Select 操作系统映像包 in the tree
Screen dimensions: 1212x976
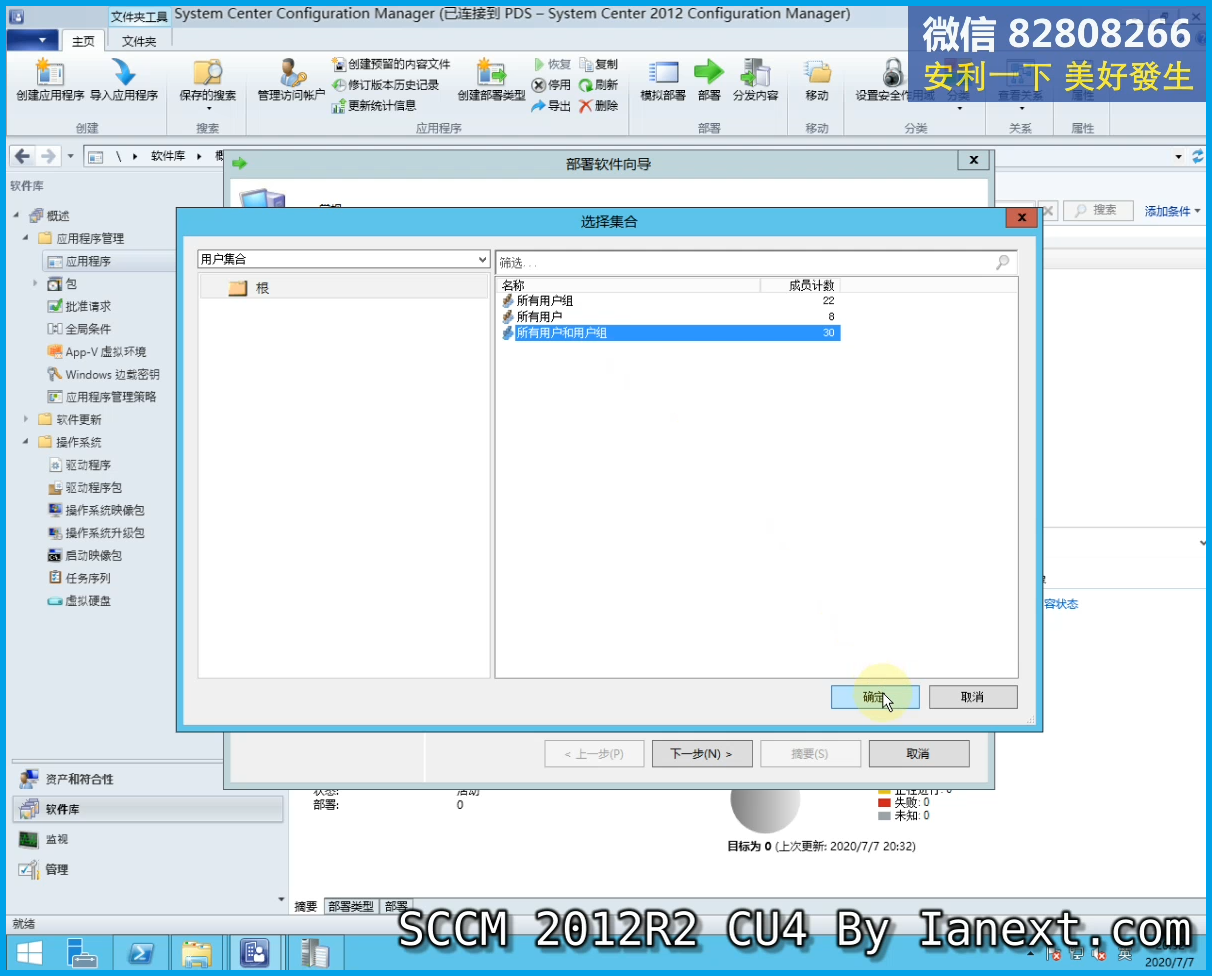97,510
